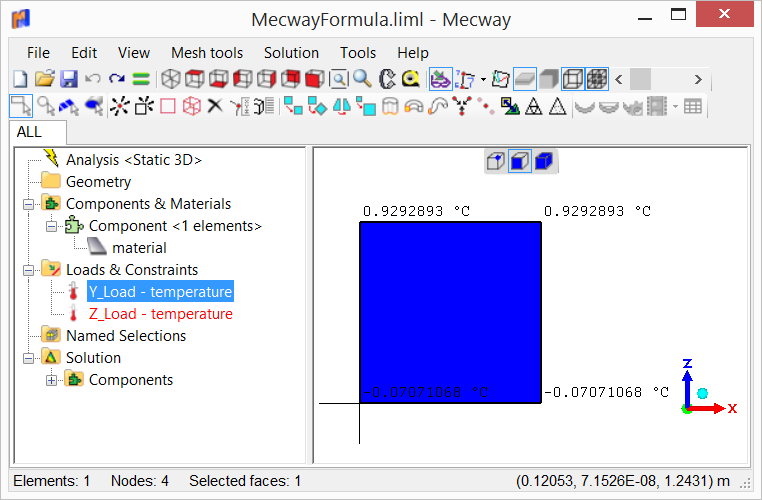
Task: Click the new node burst icon
Action: (x=120, y=106)
